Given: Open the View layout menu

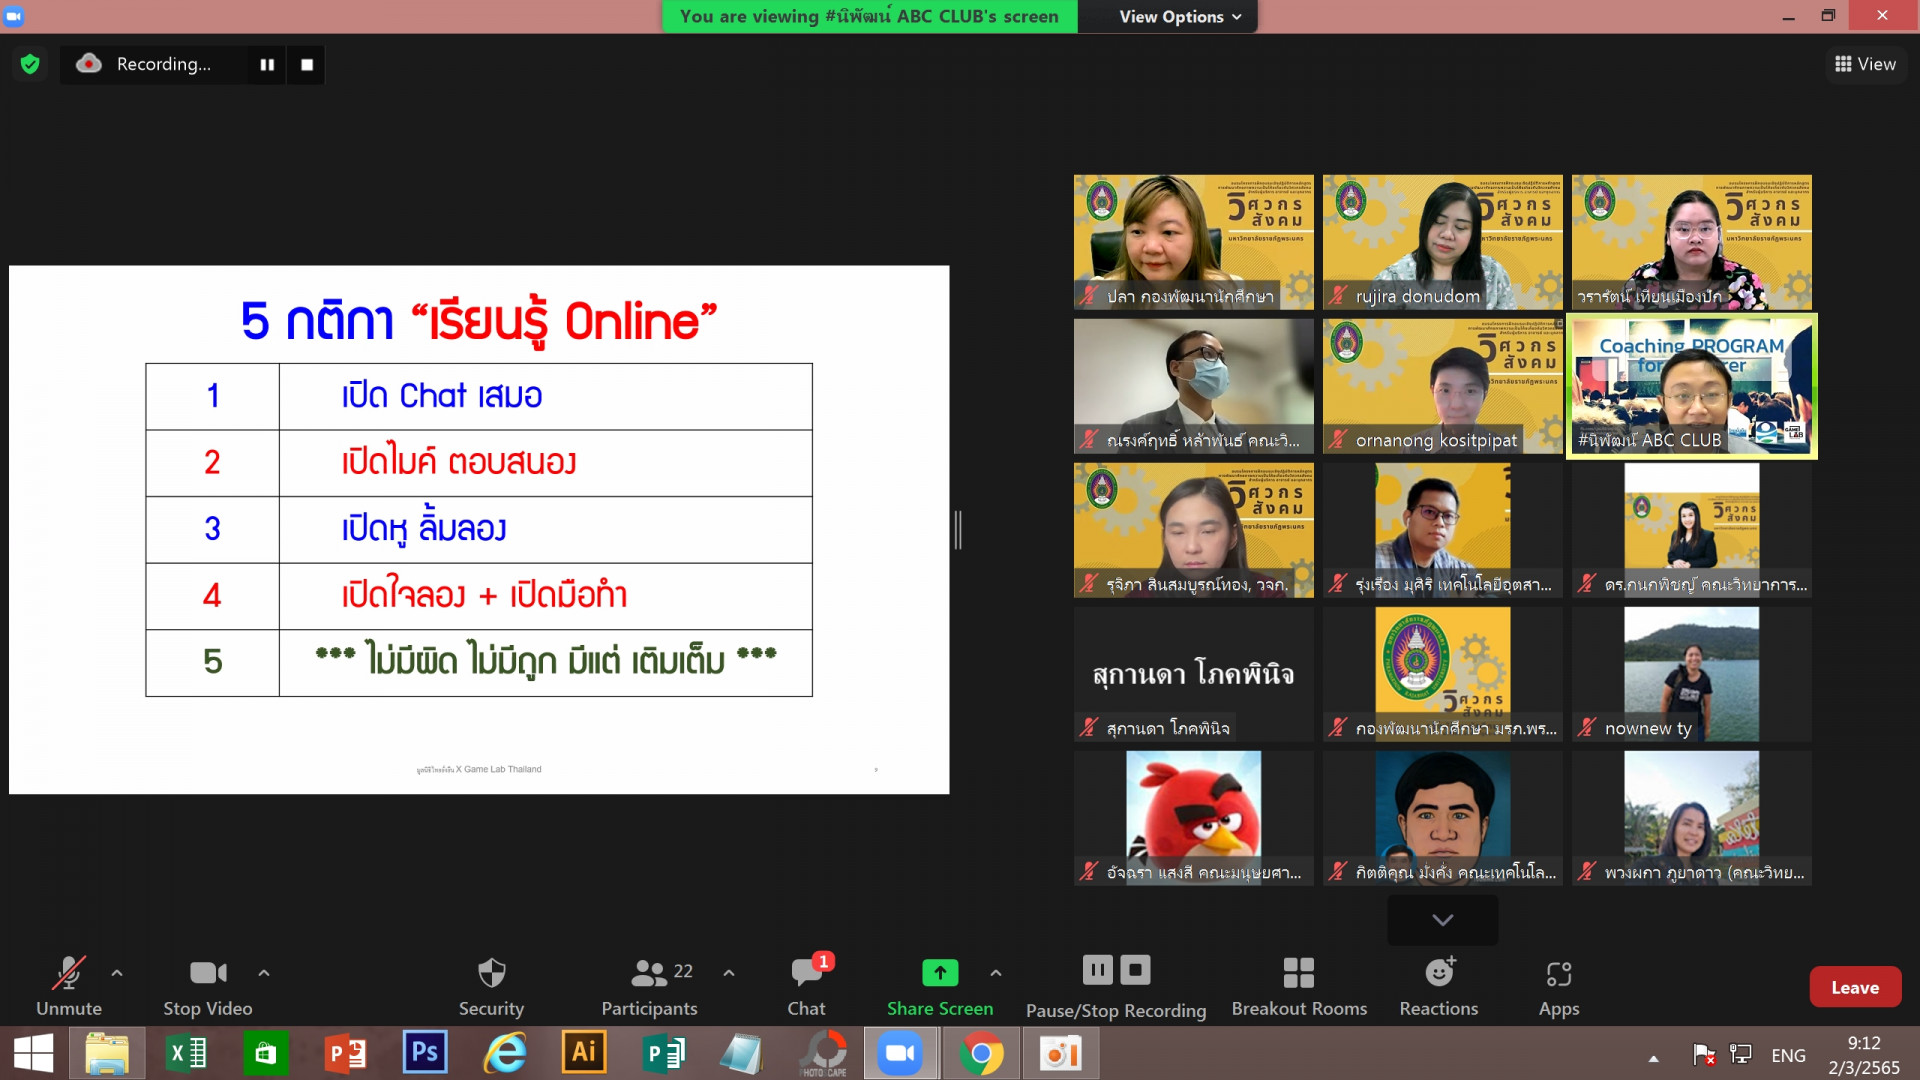Looking at the screenshot, I should tap(1865, 64).
